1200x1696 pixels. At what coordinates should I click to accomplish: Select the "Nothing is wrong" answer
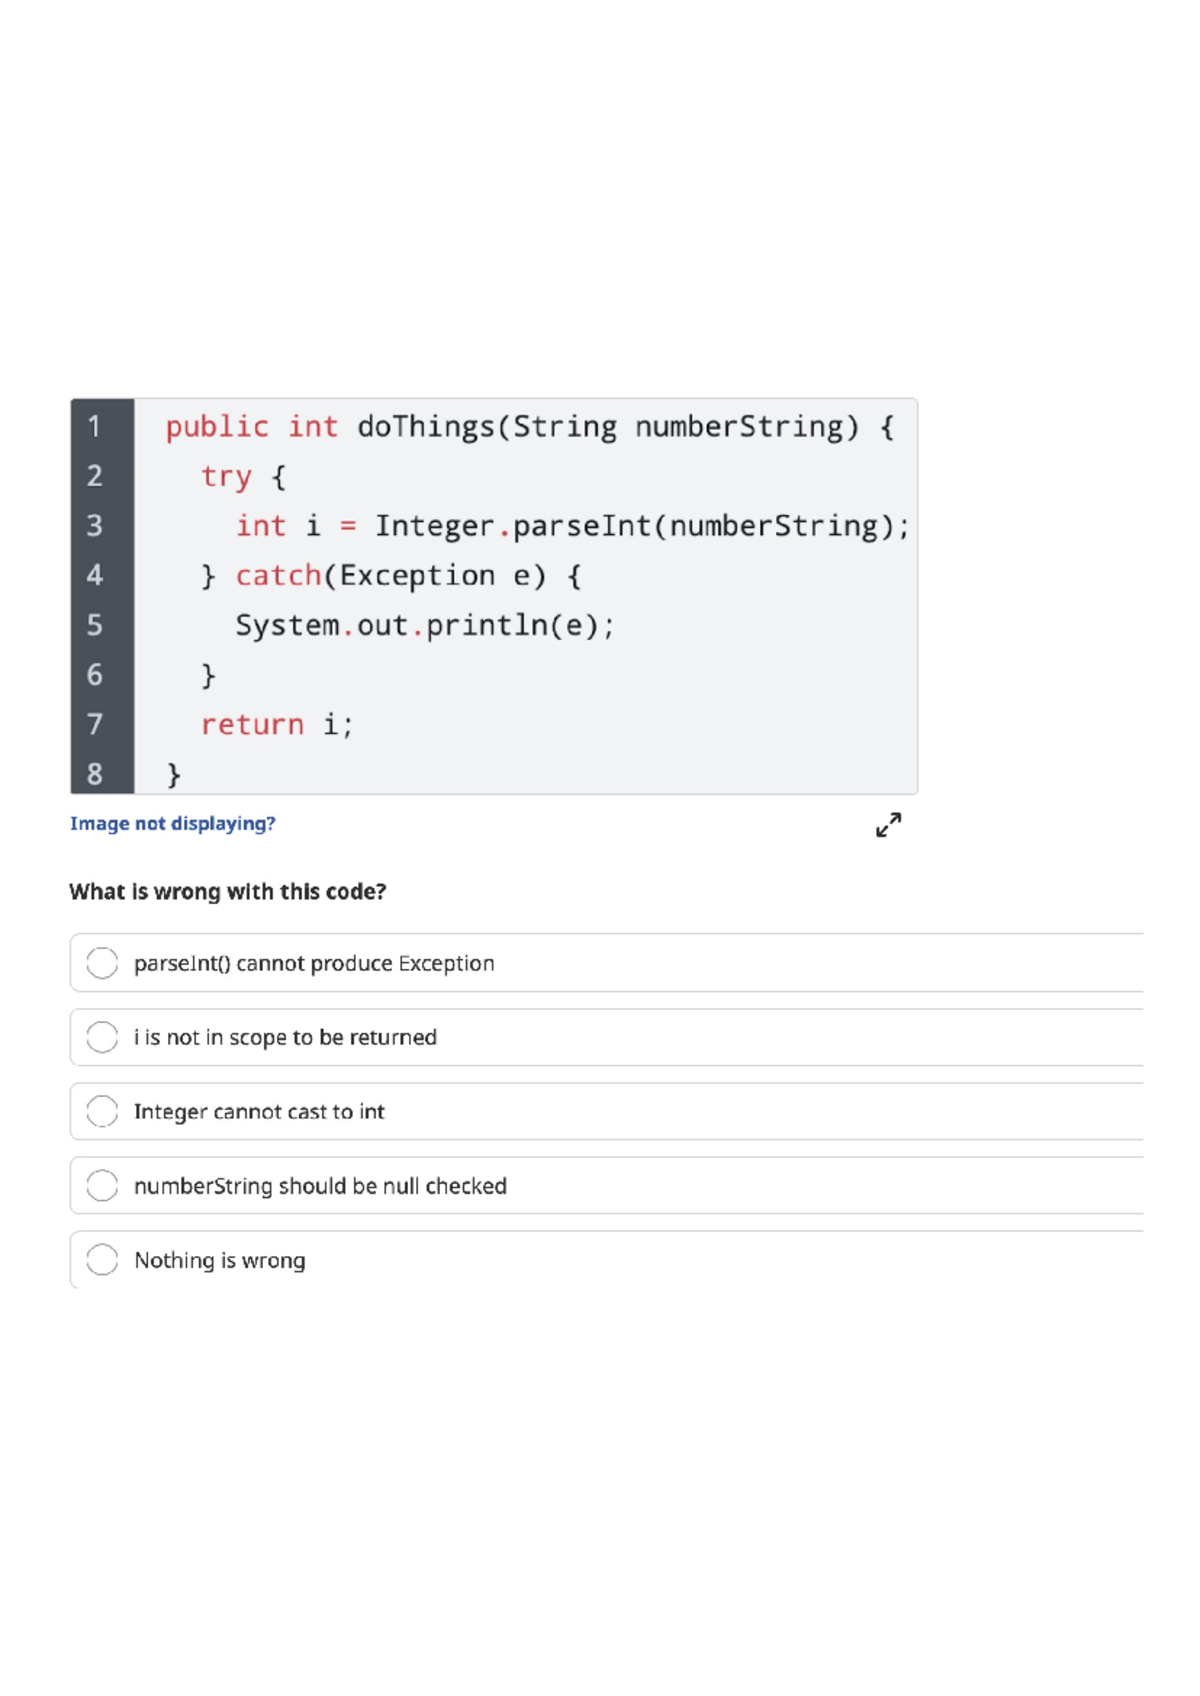(101, 1261)
